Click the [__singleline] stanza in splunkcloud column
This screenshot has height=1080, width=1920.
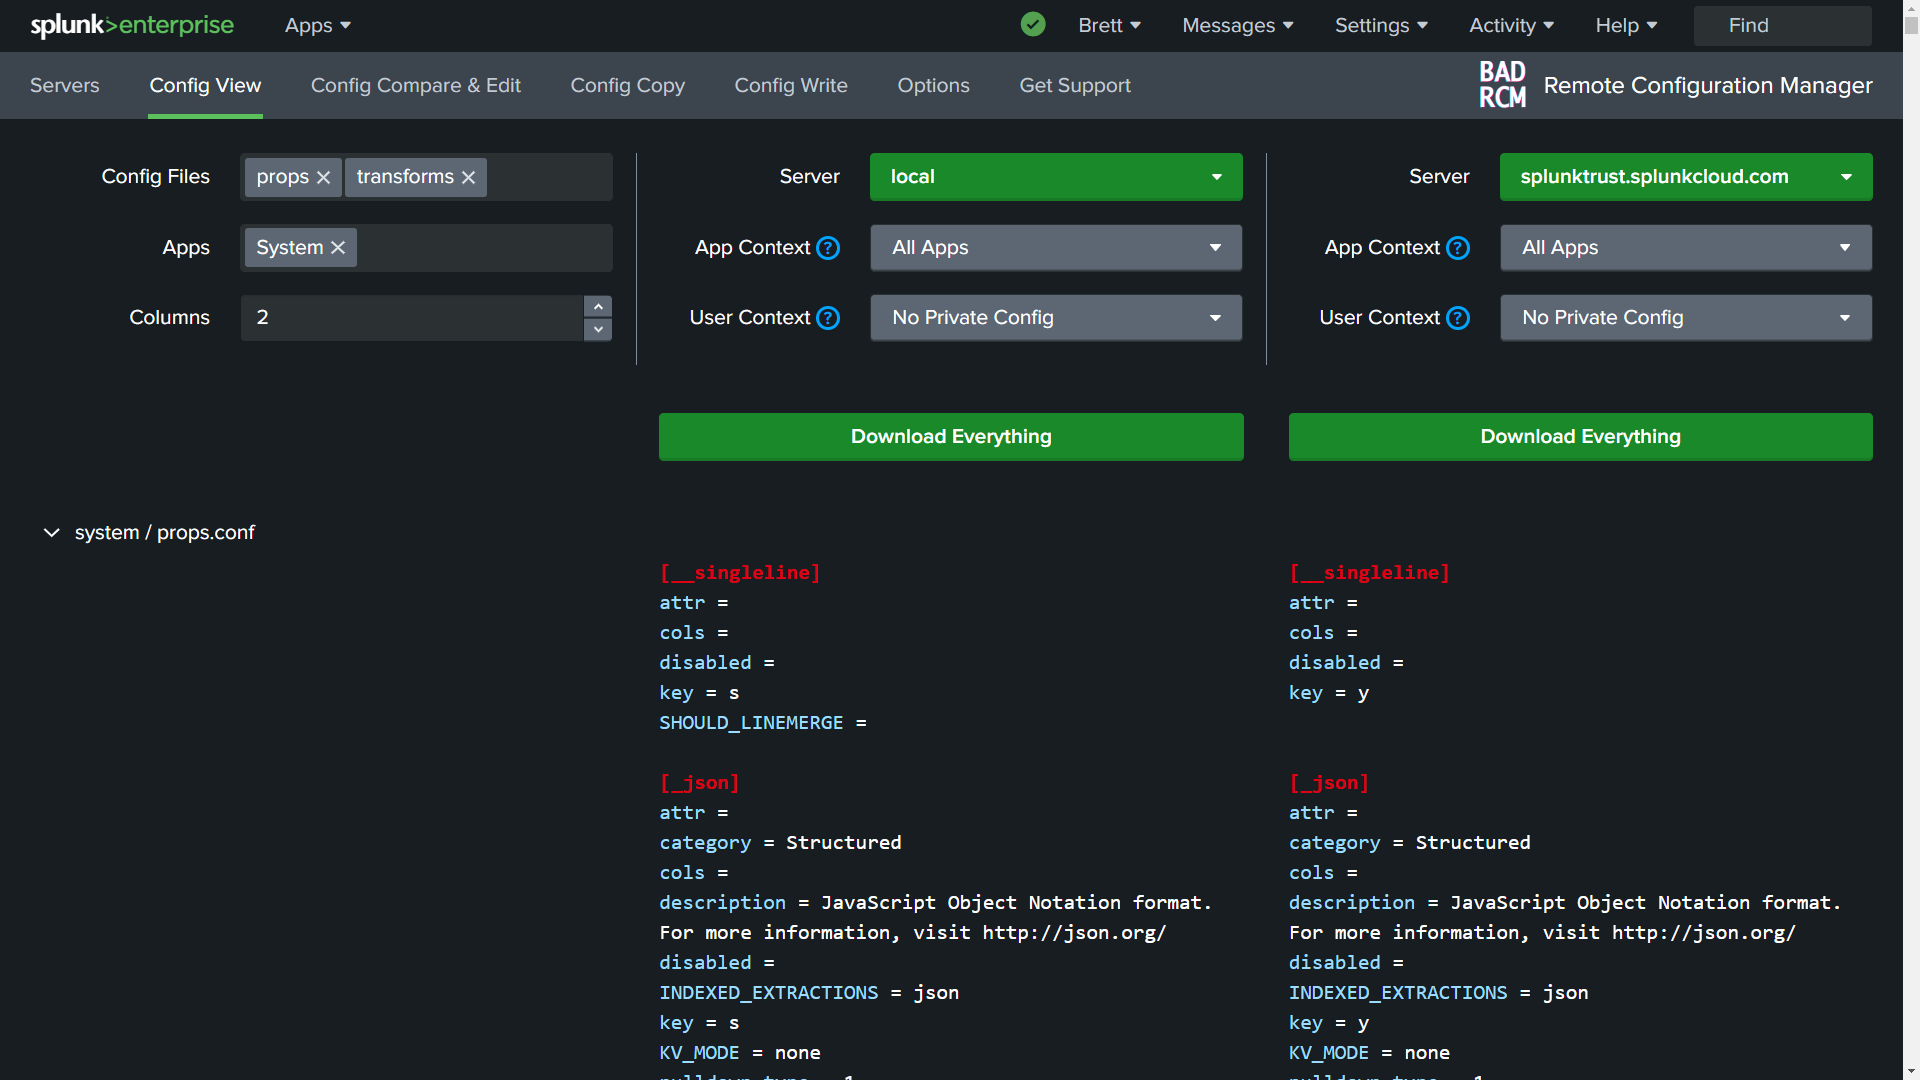[1370, 573]
